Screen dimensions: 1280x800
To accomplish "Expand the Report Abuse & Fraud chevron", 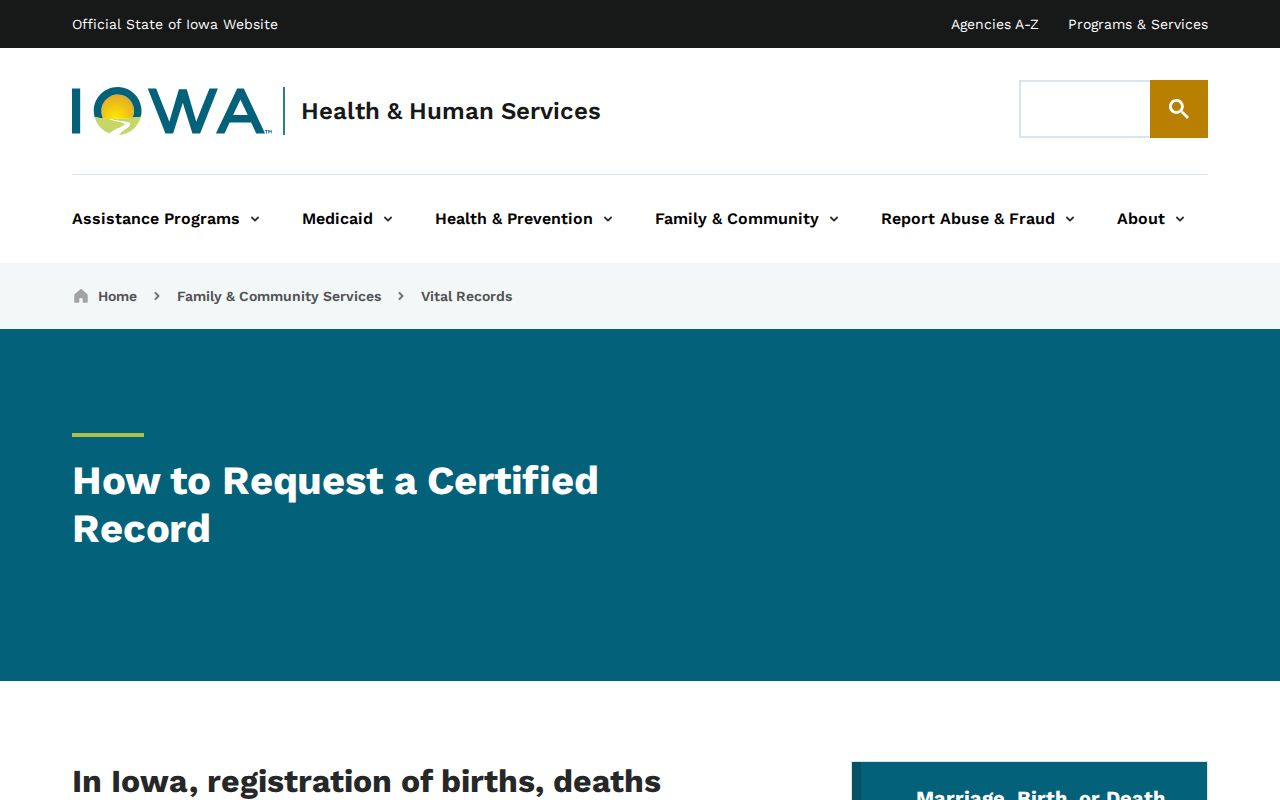I will tap(1070, 219).
